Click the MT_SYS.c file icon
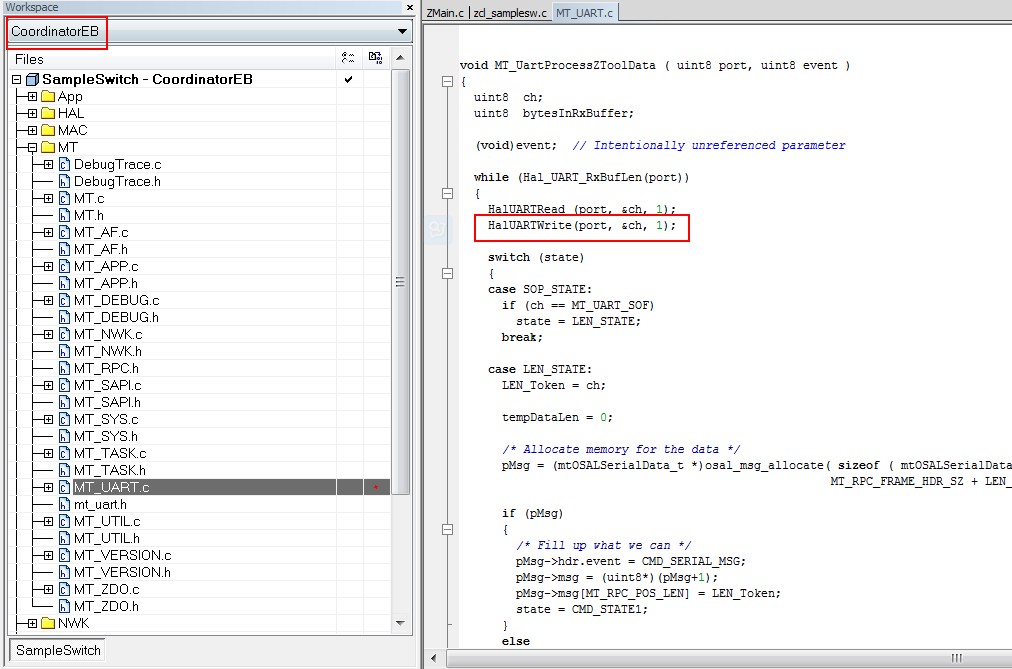The image size is (1012, 669). tap(64, 419)
